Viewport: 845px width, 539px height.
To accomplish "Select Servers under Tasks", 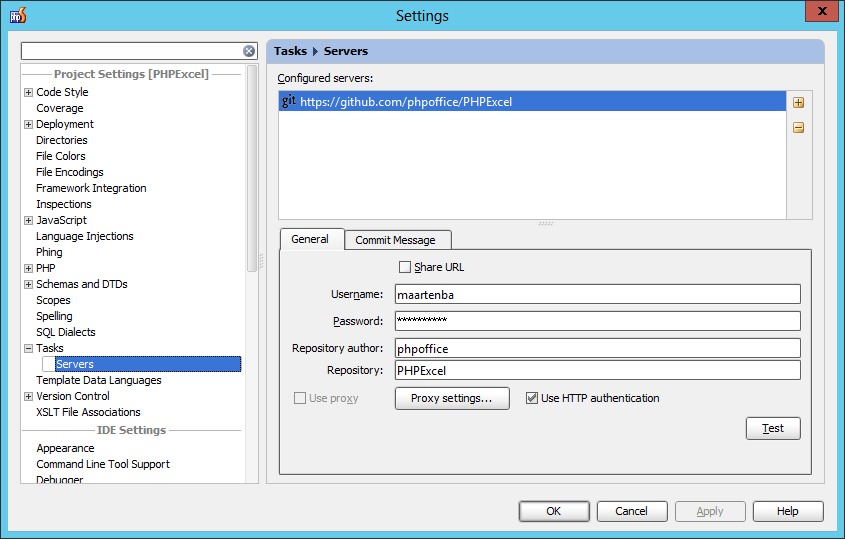I will point(148,364).
